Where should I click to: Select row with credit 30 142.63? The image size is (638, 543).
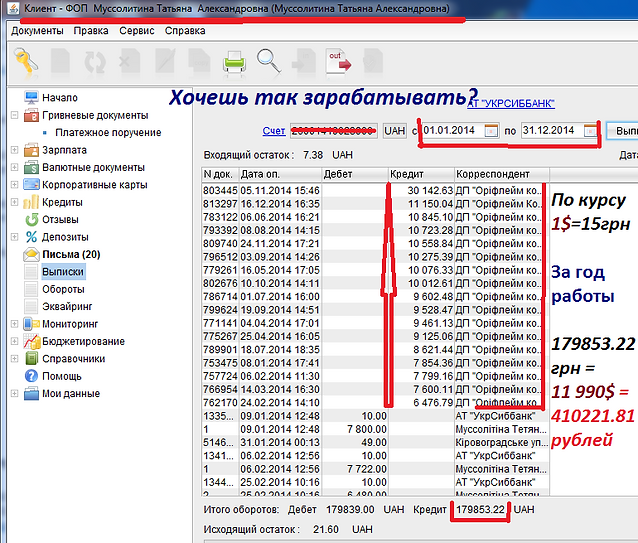pos(375,190)
